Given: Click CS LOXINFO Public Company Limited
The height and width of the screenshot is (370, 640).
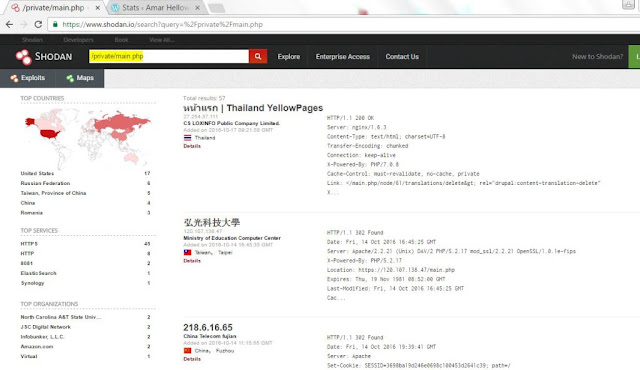Looking at the screenshot, I should pos(231,123).
